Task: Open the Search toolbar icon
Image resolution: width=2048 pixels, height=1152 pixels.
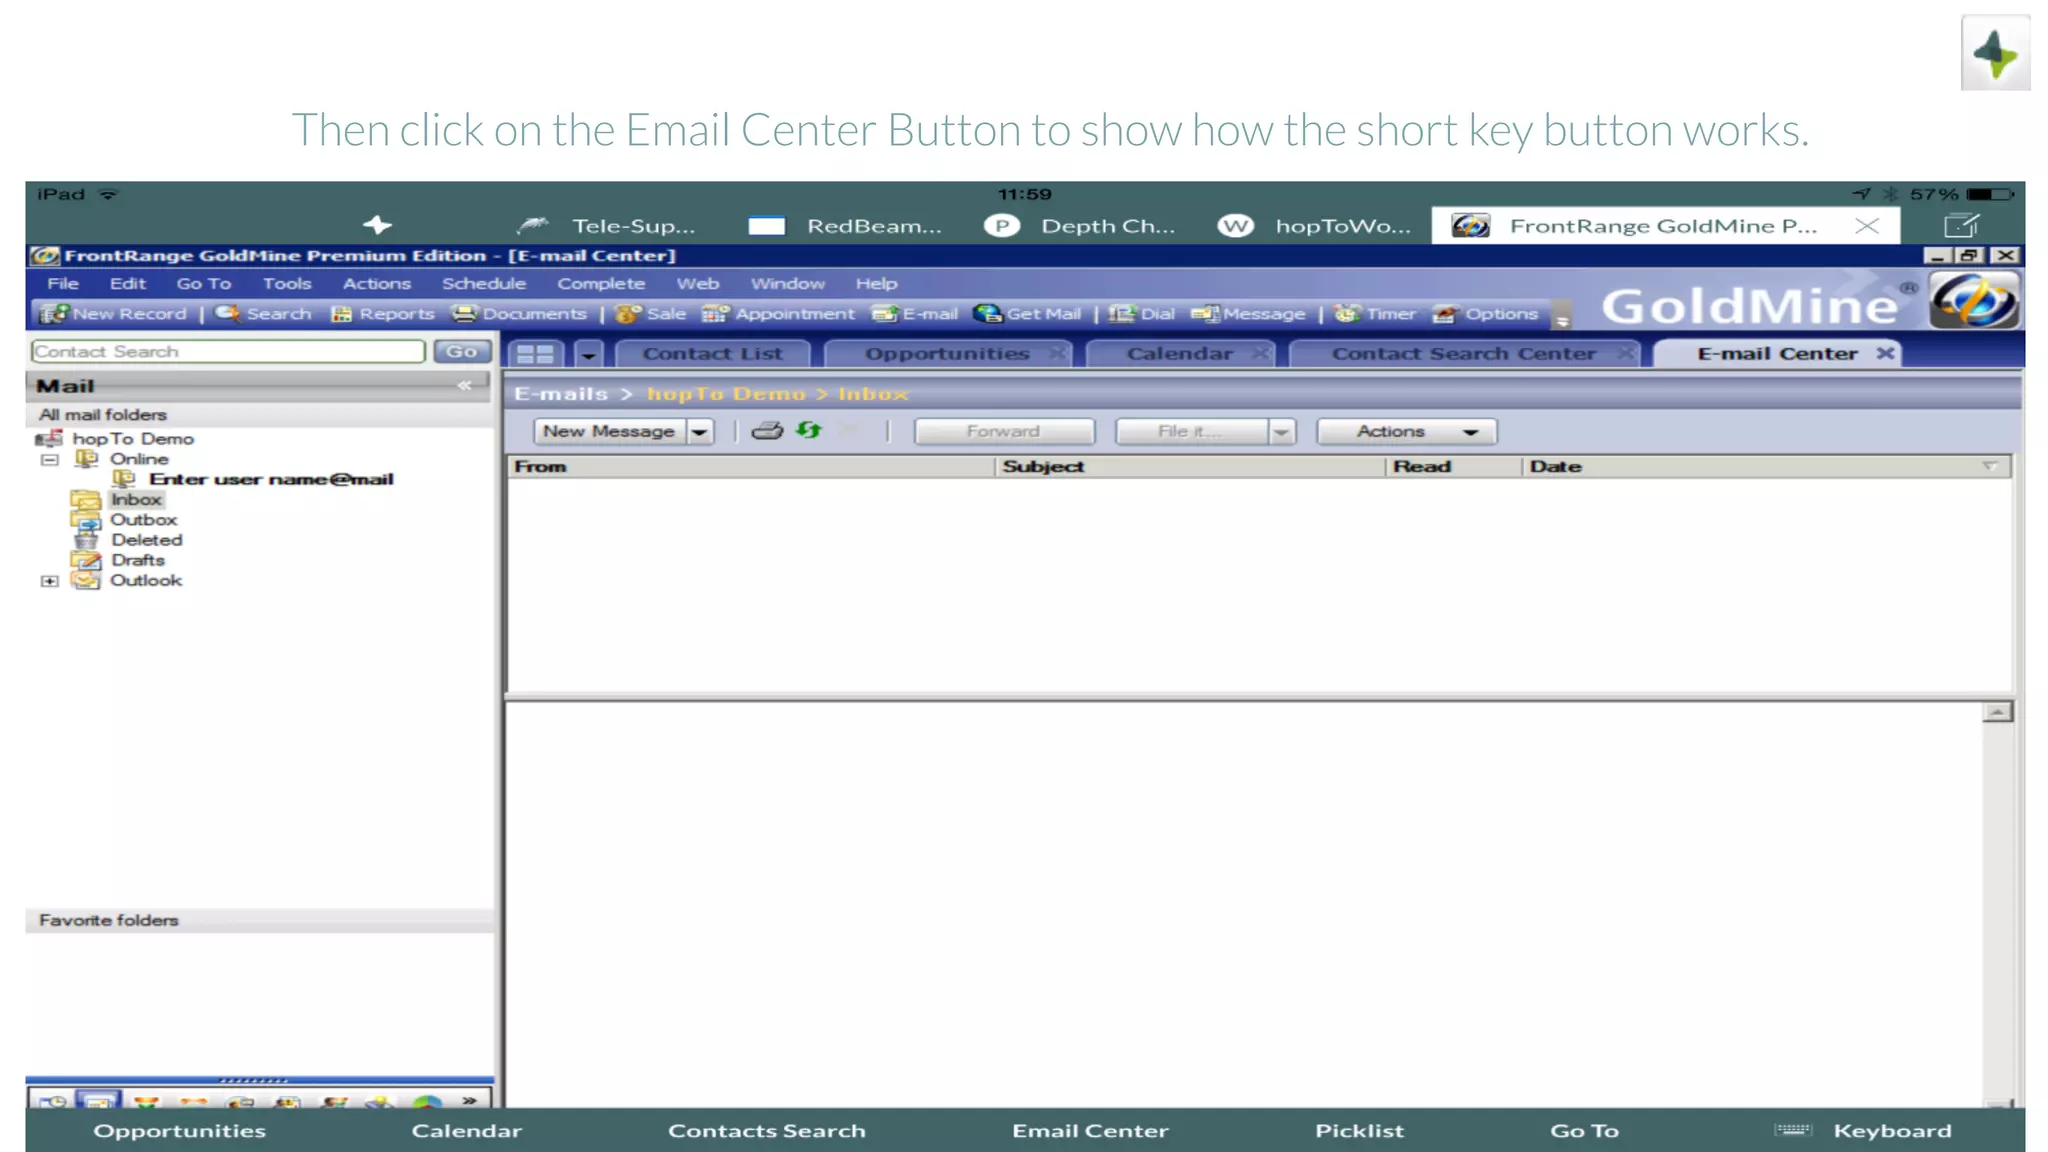Action: coord(227,314)
